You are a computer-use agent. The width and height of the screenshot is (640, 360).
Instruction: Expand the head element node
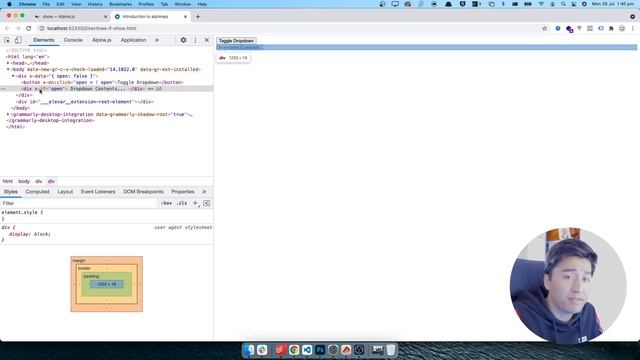8,63
